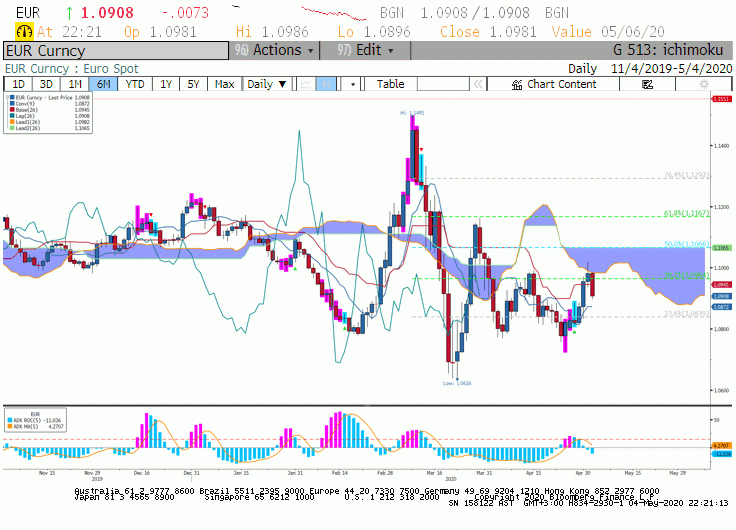Click the Table button
Viewport: 736px width, 530px height.
click(390, 84)
